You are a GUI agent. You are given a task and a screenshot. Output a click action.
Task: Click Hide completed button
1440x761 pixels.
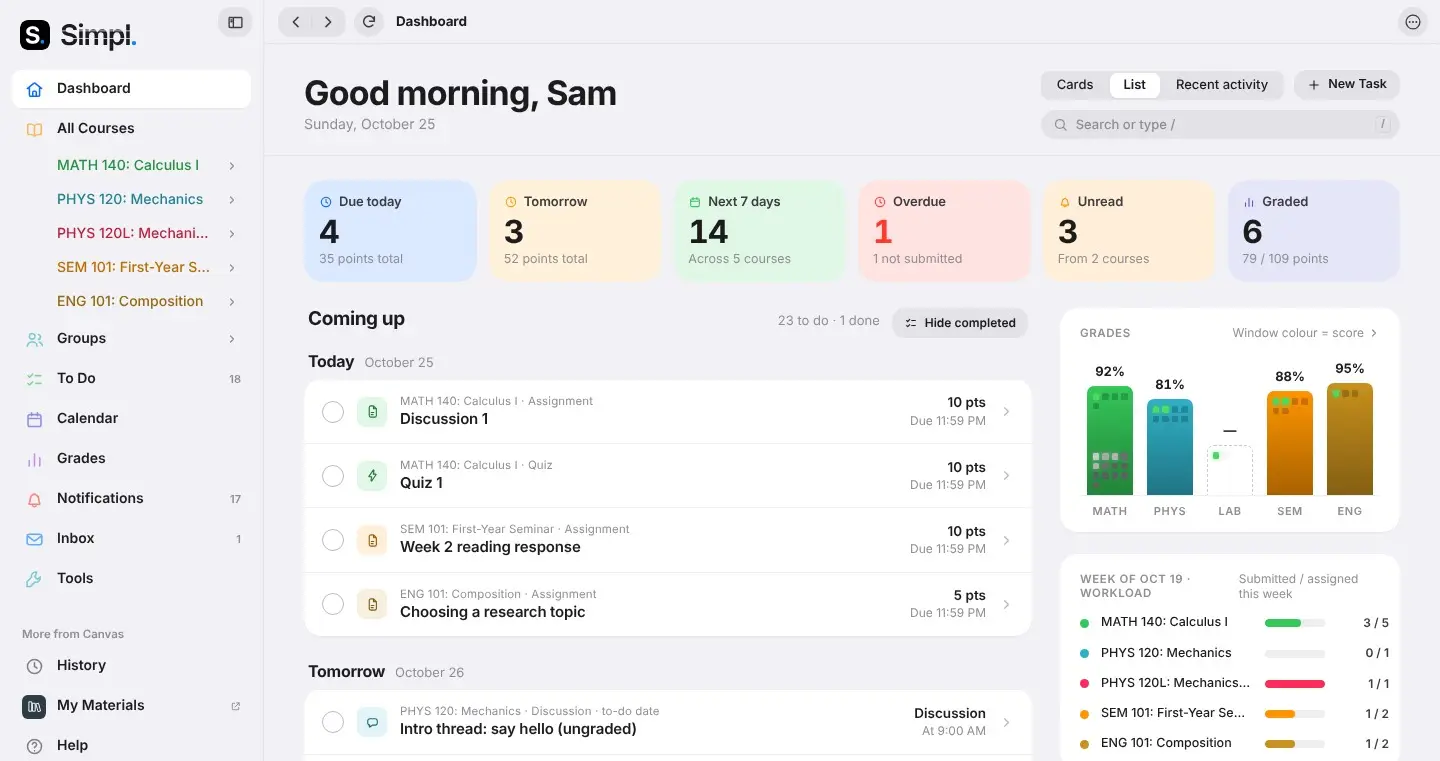tap(960, 323)
